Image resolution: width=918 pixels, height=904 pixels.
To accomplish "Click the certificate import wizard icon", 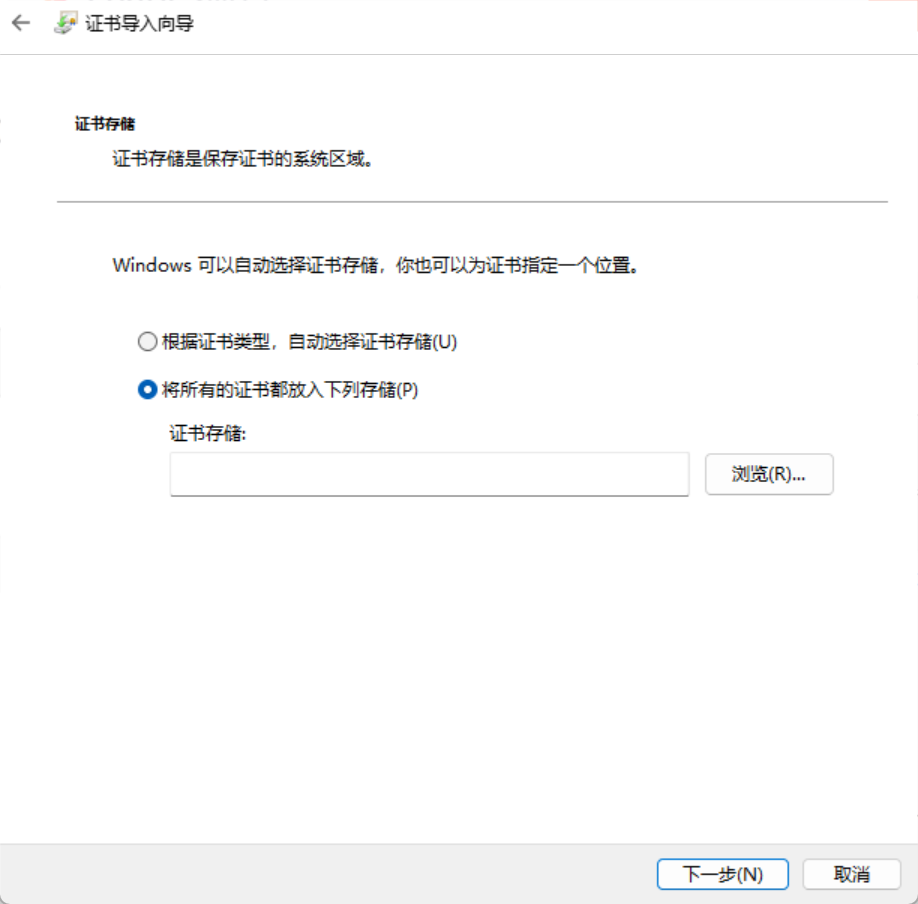I will tap(66, 23).
